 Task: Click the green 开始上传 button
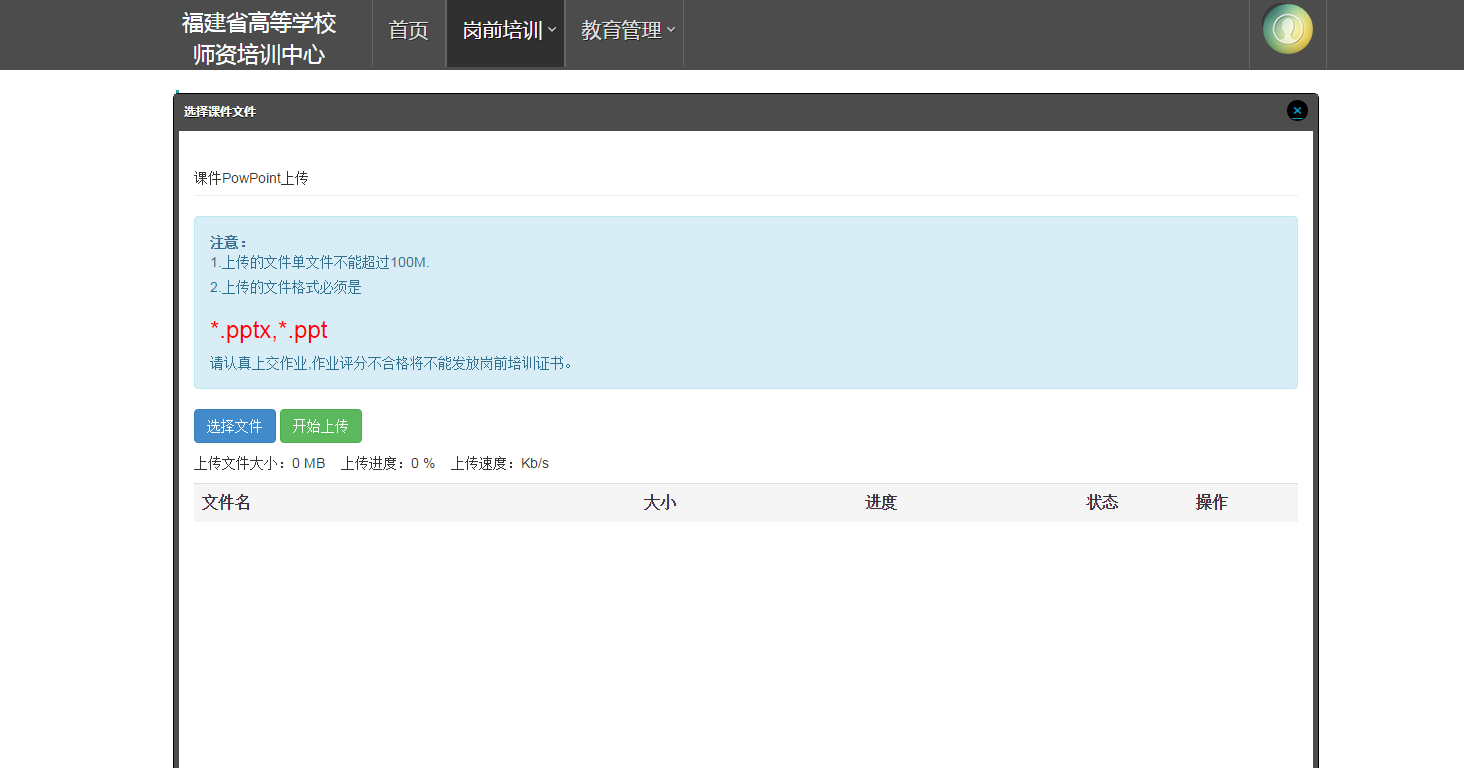pos(320,426)
